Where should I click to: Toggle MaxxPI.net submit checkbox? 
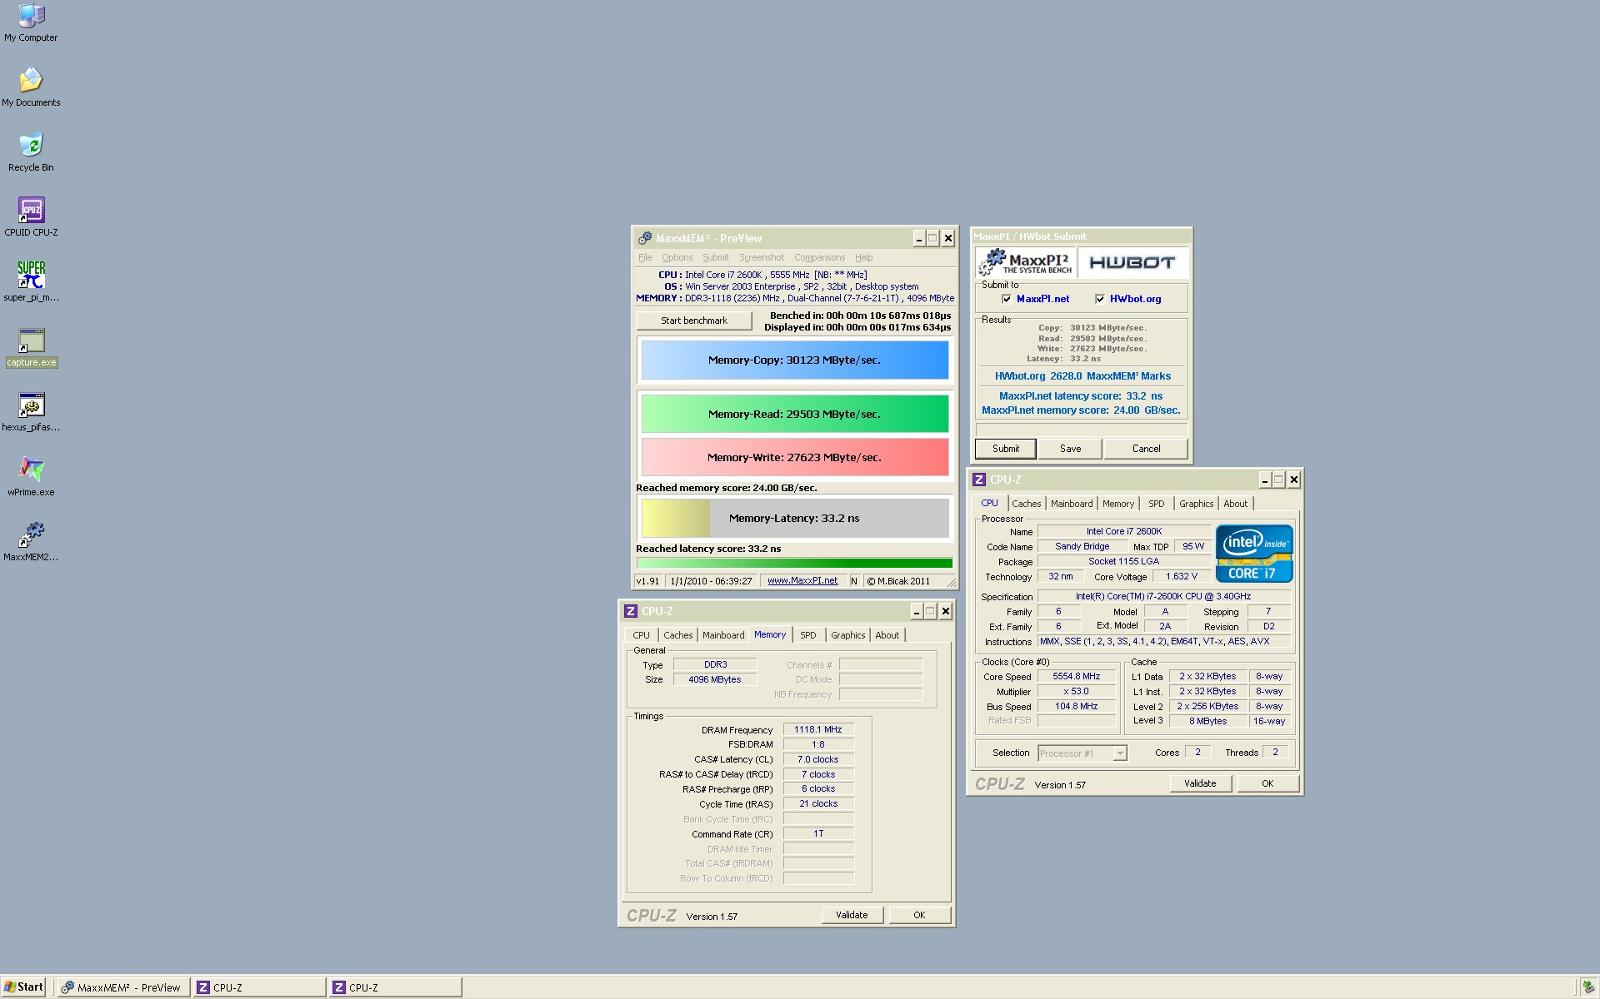point(1006,299)
